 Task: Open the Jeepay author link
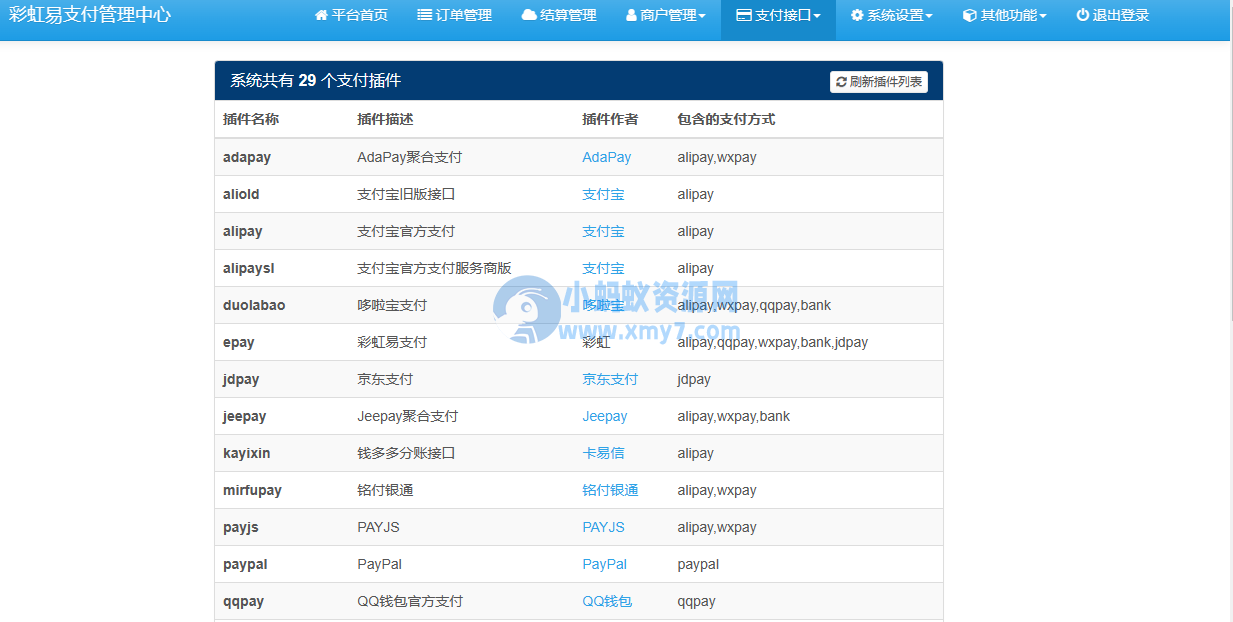[605, 416]
